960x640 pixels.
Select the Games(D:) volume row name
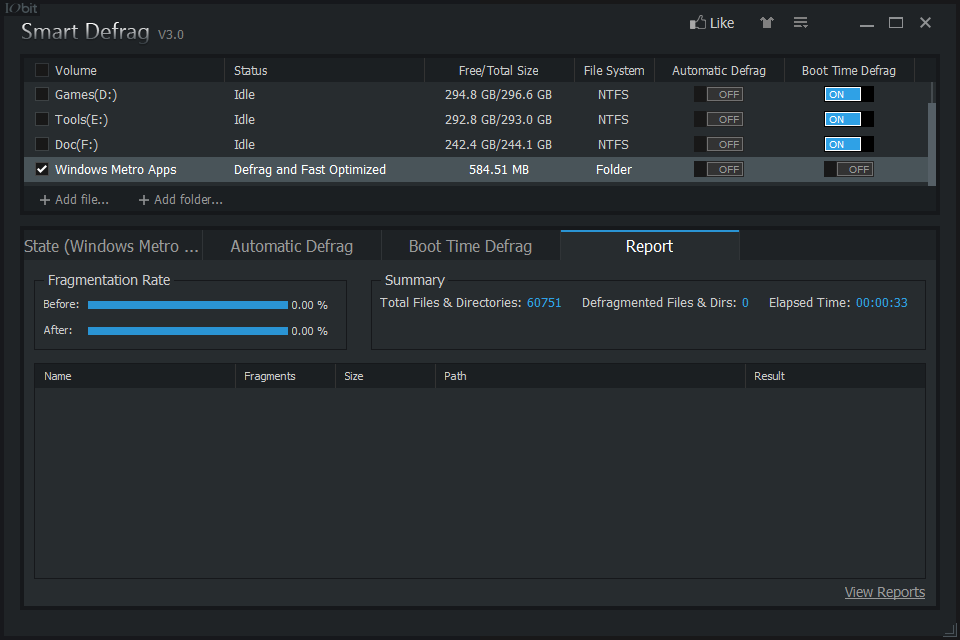[86, 94]
